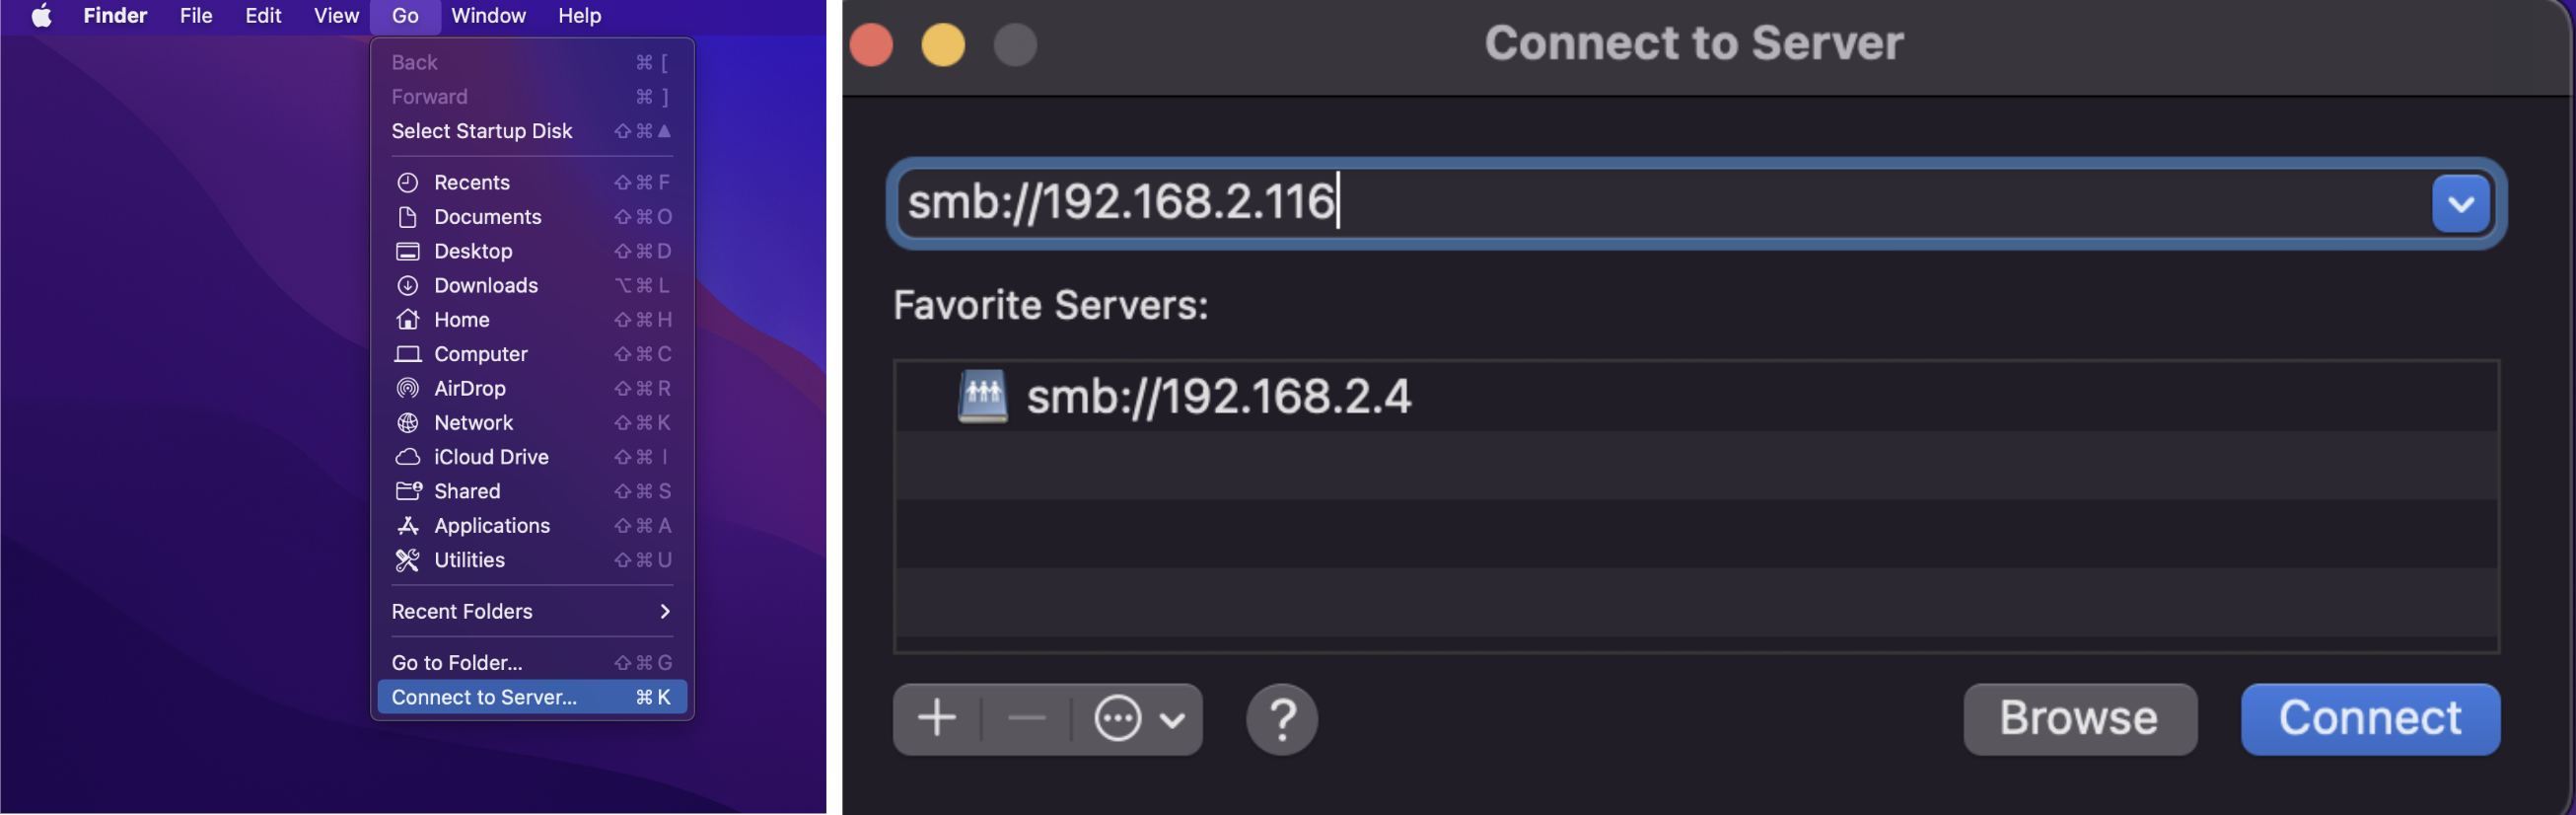Viewport: 2576px width, 815px height.
Task: Add server to favorites with plus button
Action: click(x=936, y=718)
